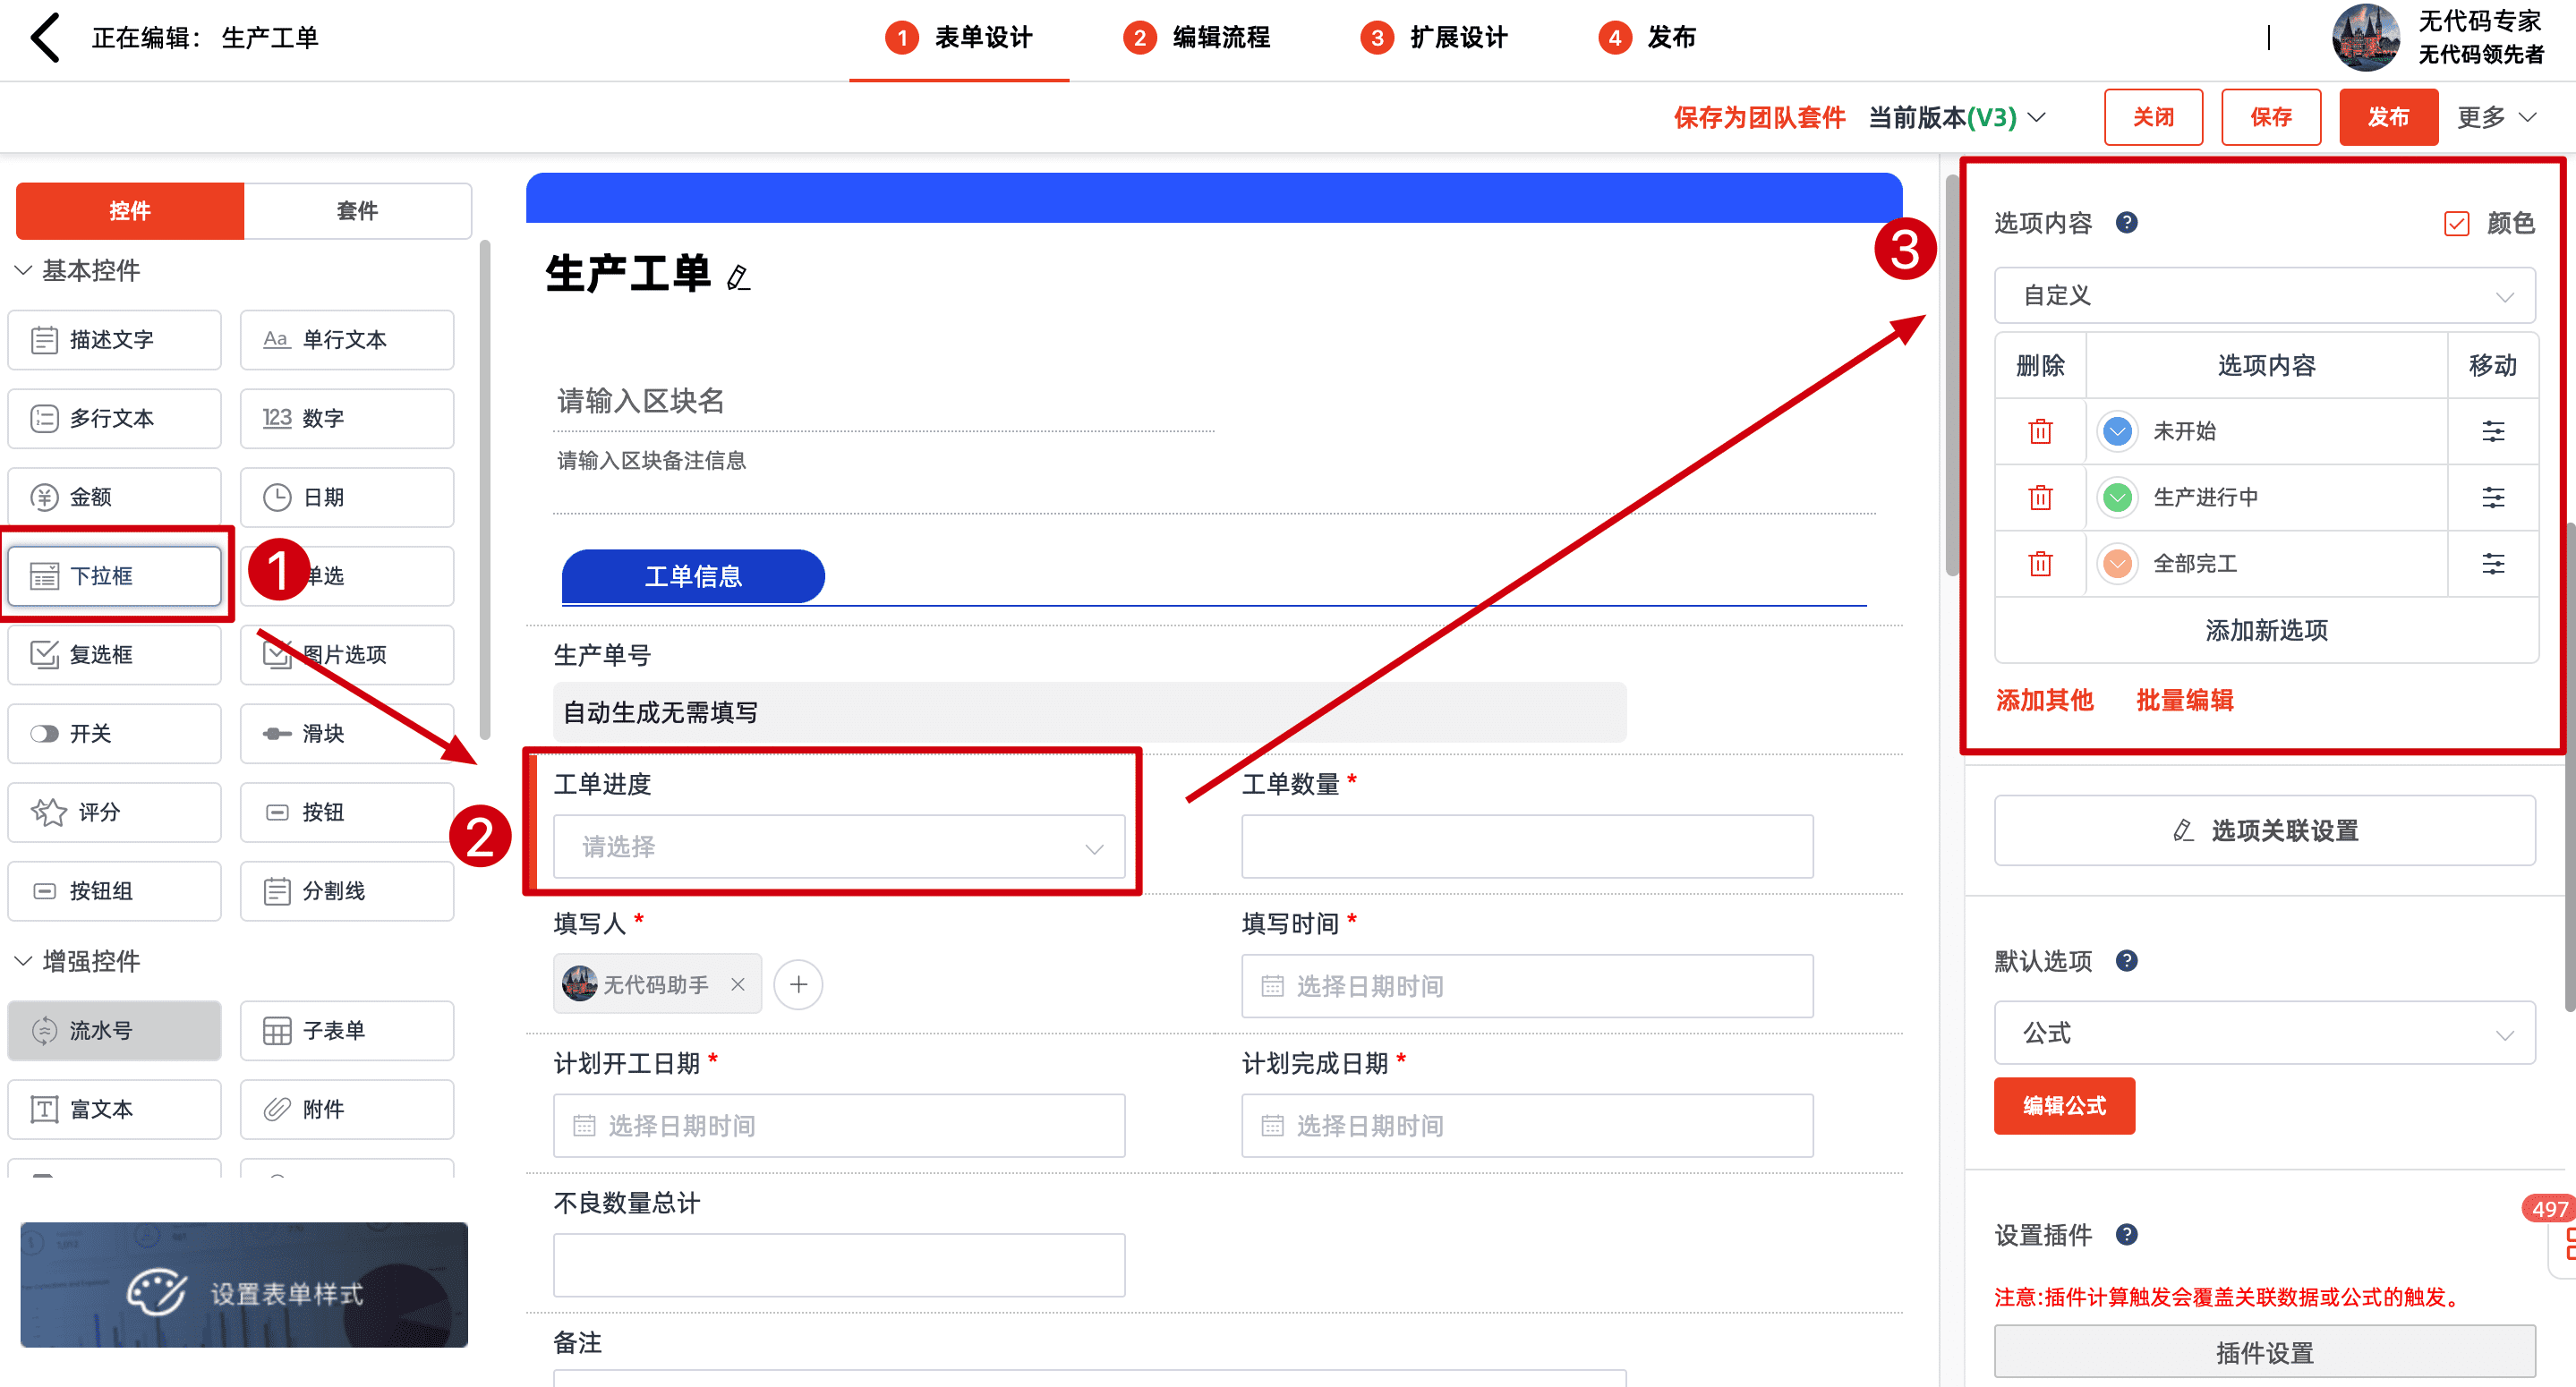Click trash icon for 全部完工 option

[2040, 564]
